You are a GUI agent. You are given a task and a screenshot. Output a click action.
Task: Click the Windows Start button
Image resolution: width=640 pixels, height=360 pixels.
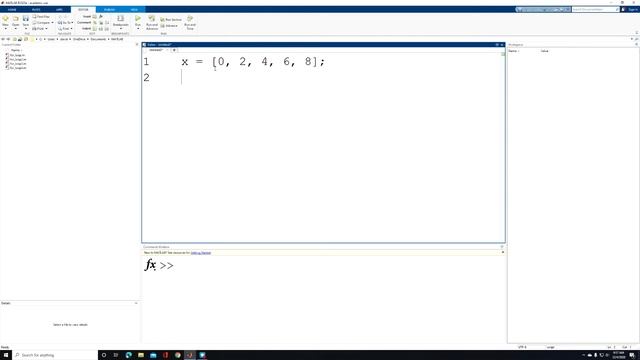(x=6, y=355)
